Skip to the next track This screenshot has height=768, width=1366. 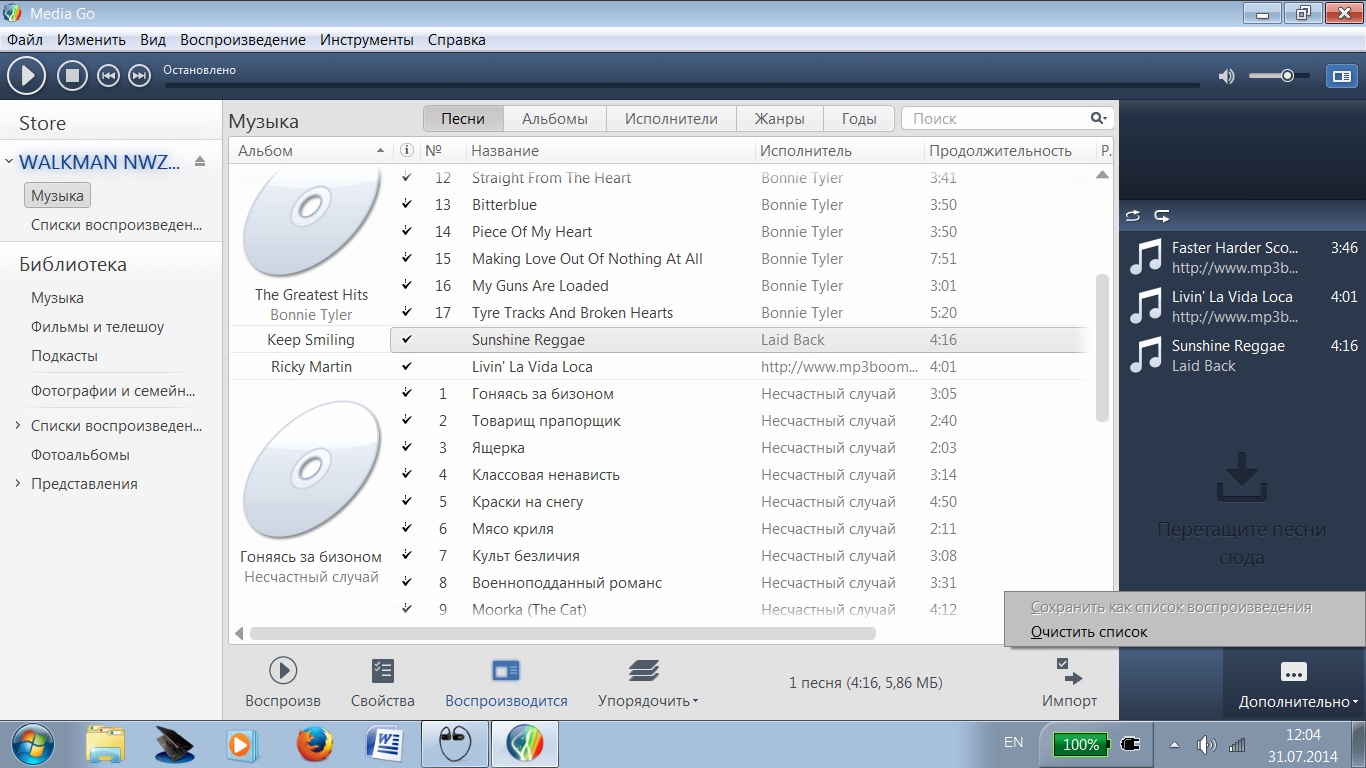pos(140,76)
